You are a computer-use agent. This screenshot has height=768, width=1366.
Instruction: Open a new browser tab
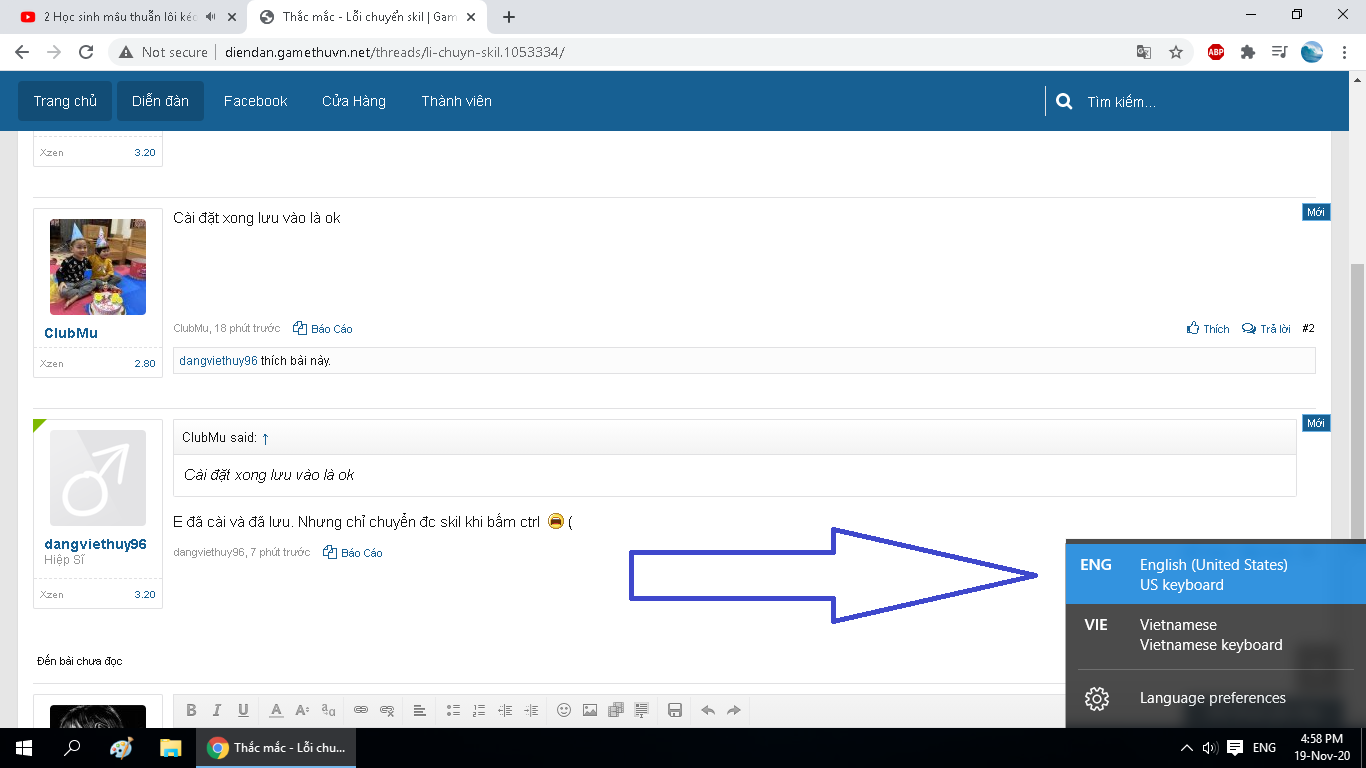509,17
